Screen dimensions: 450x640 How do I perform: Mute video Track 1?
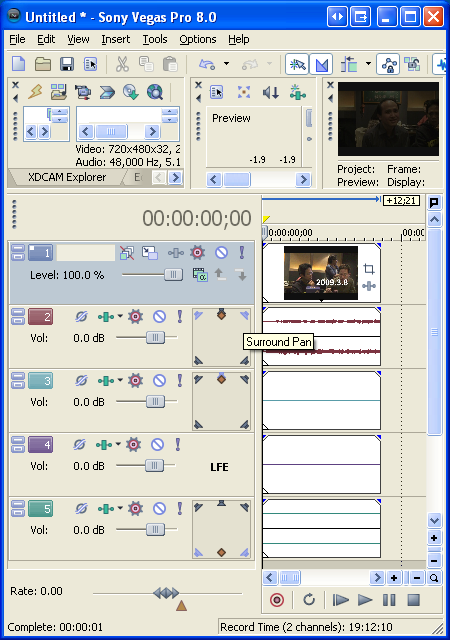221,253
